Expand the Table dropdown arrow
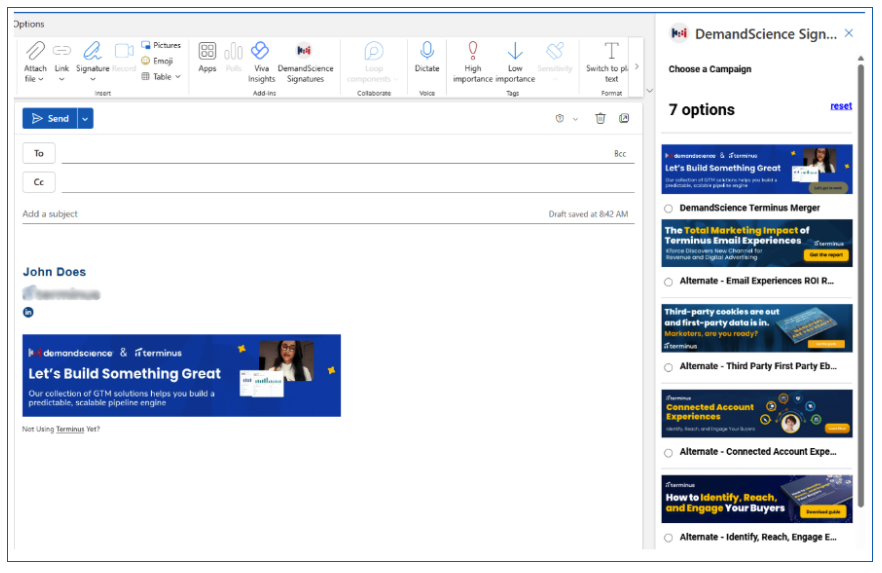 point(178,76)
